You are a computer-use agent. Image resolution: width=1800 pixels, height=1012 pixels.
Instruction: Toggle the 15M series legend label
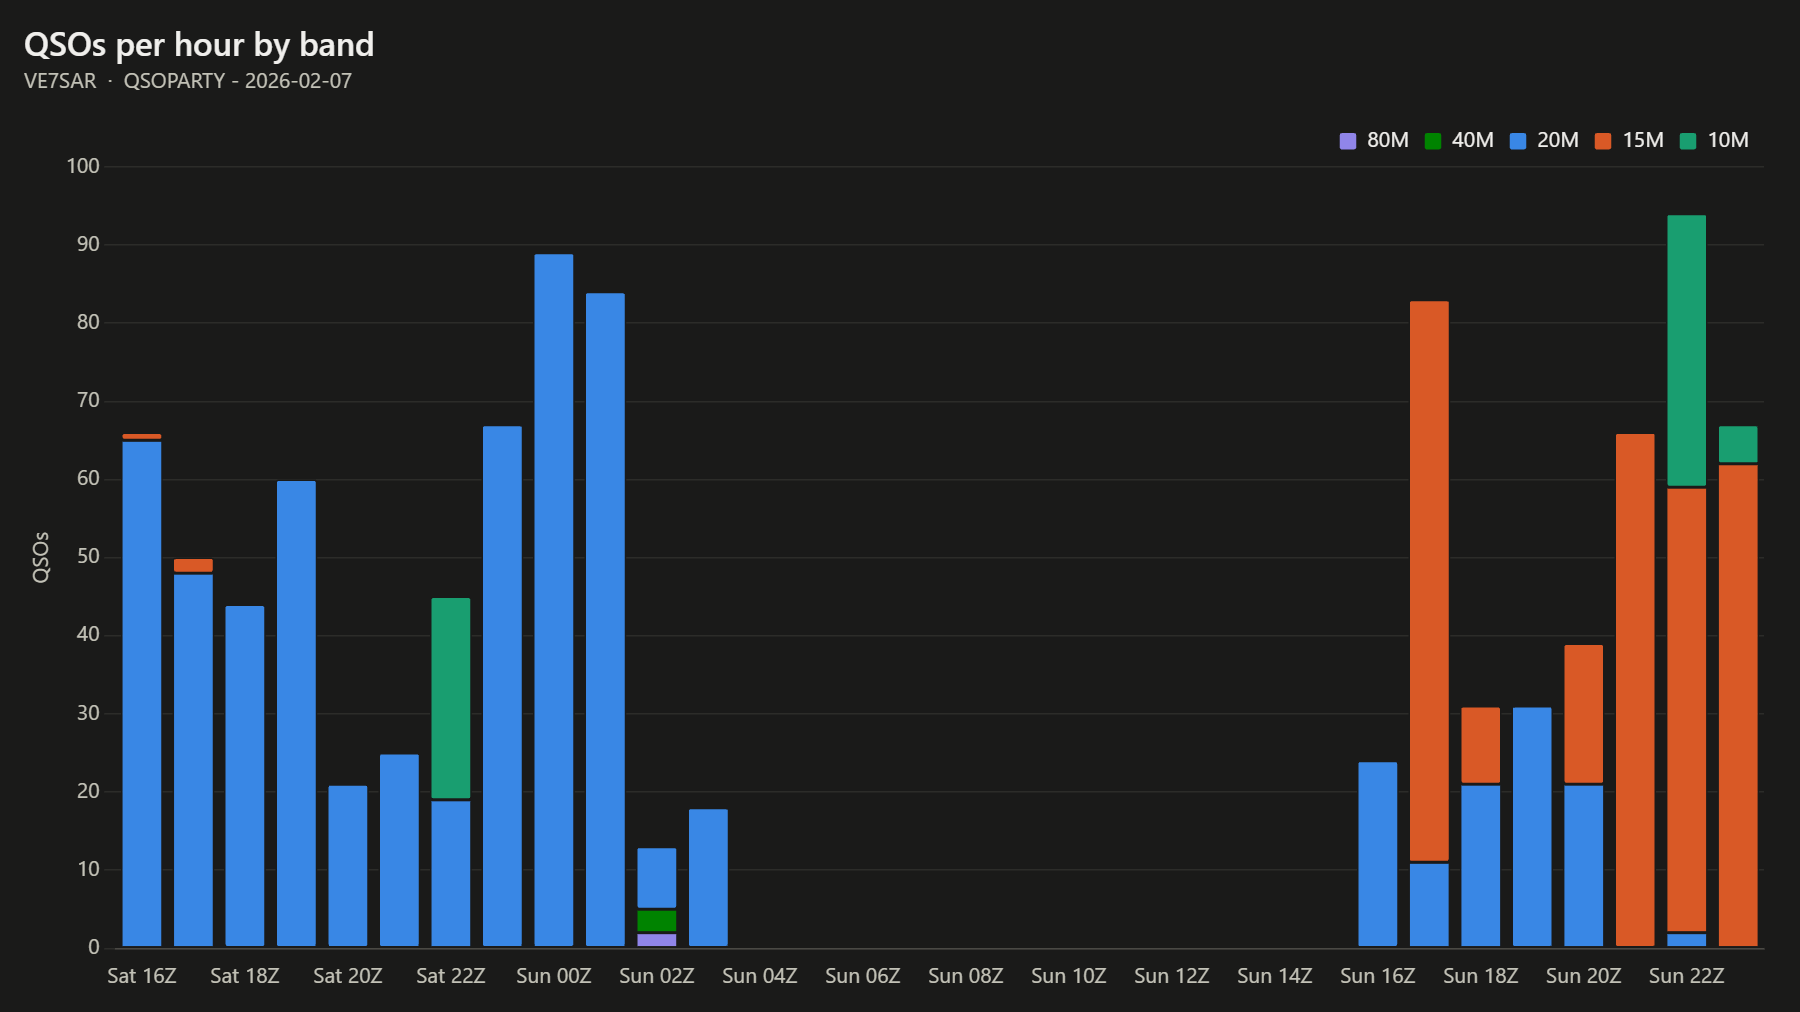click(1643, 140)
